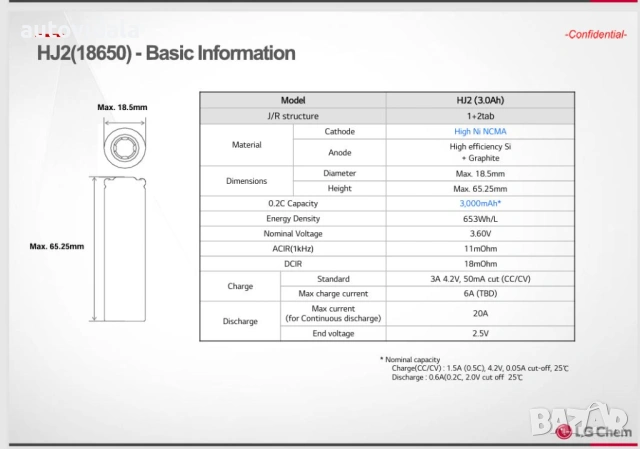This screenshot has width=640, height=449.
Task: Click the footnote line starting "Discharge : 0.6A"
Action: (x=457, y=378)
